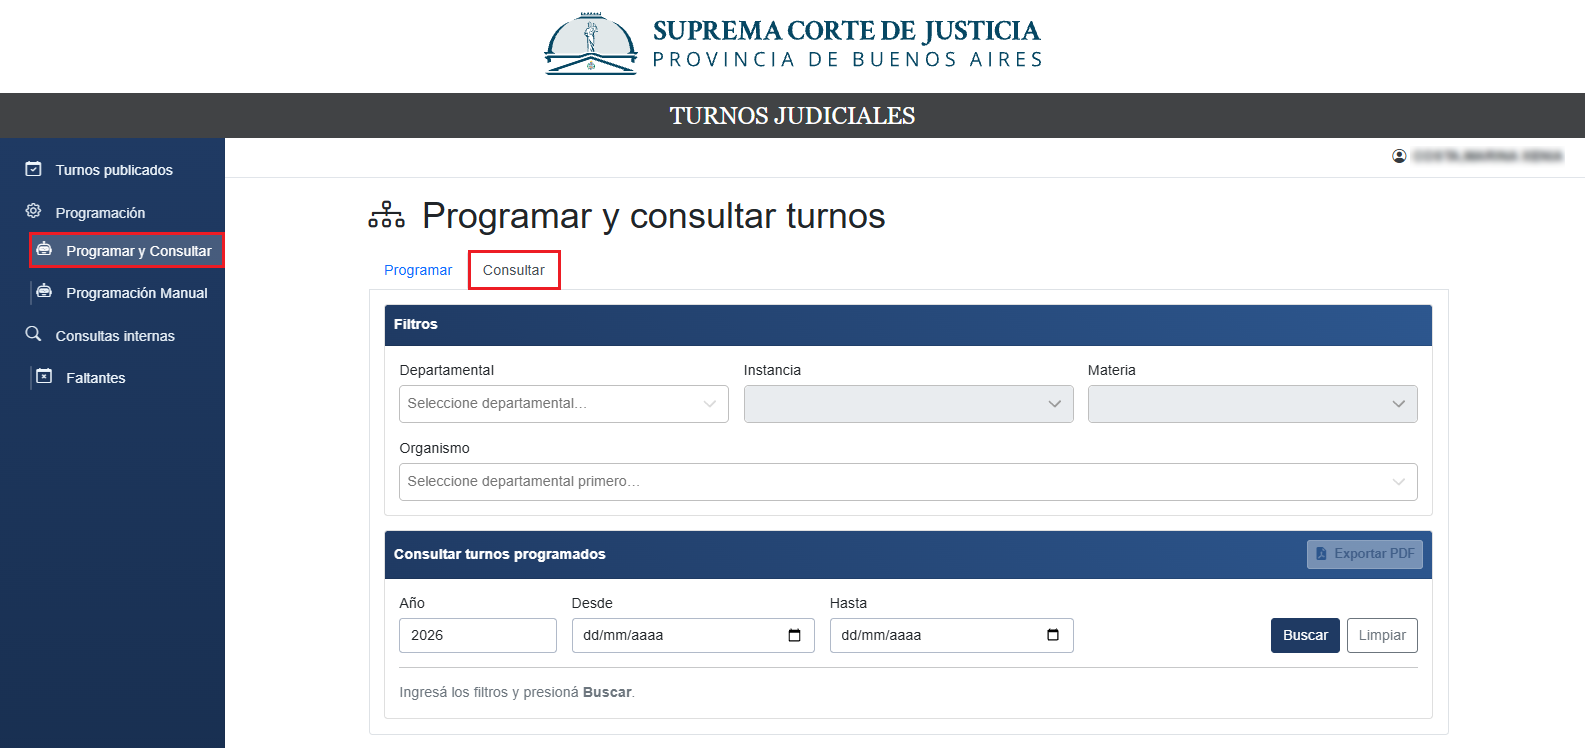
Task: Expand the Organismo dropdown
Action: (x=908, y=482)
